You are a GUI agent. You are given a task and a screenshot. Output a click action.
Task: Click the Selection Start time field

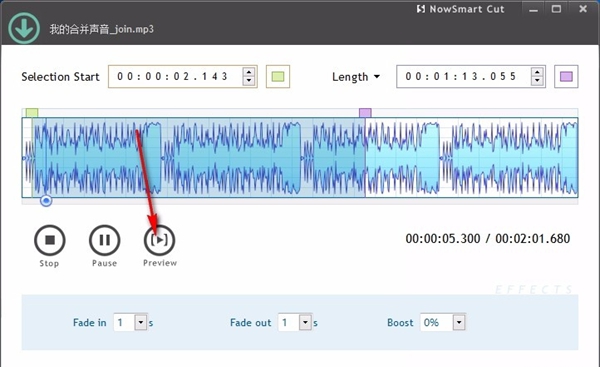176,77
